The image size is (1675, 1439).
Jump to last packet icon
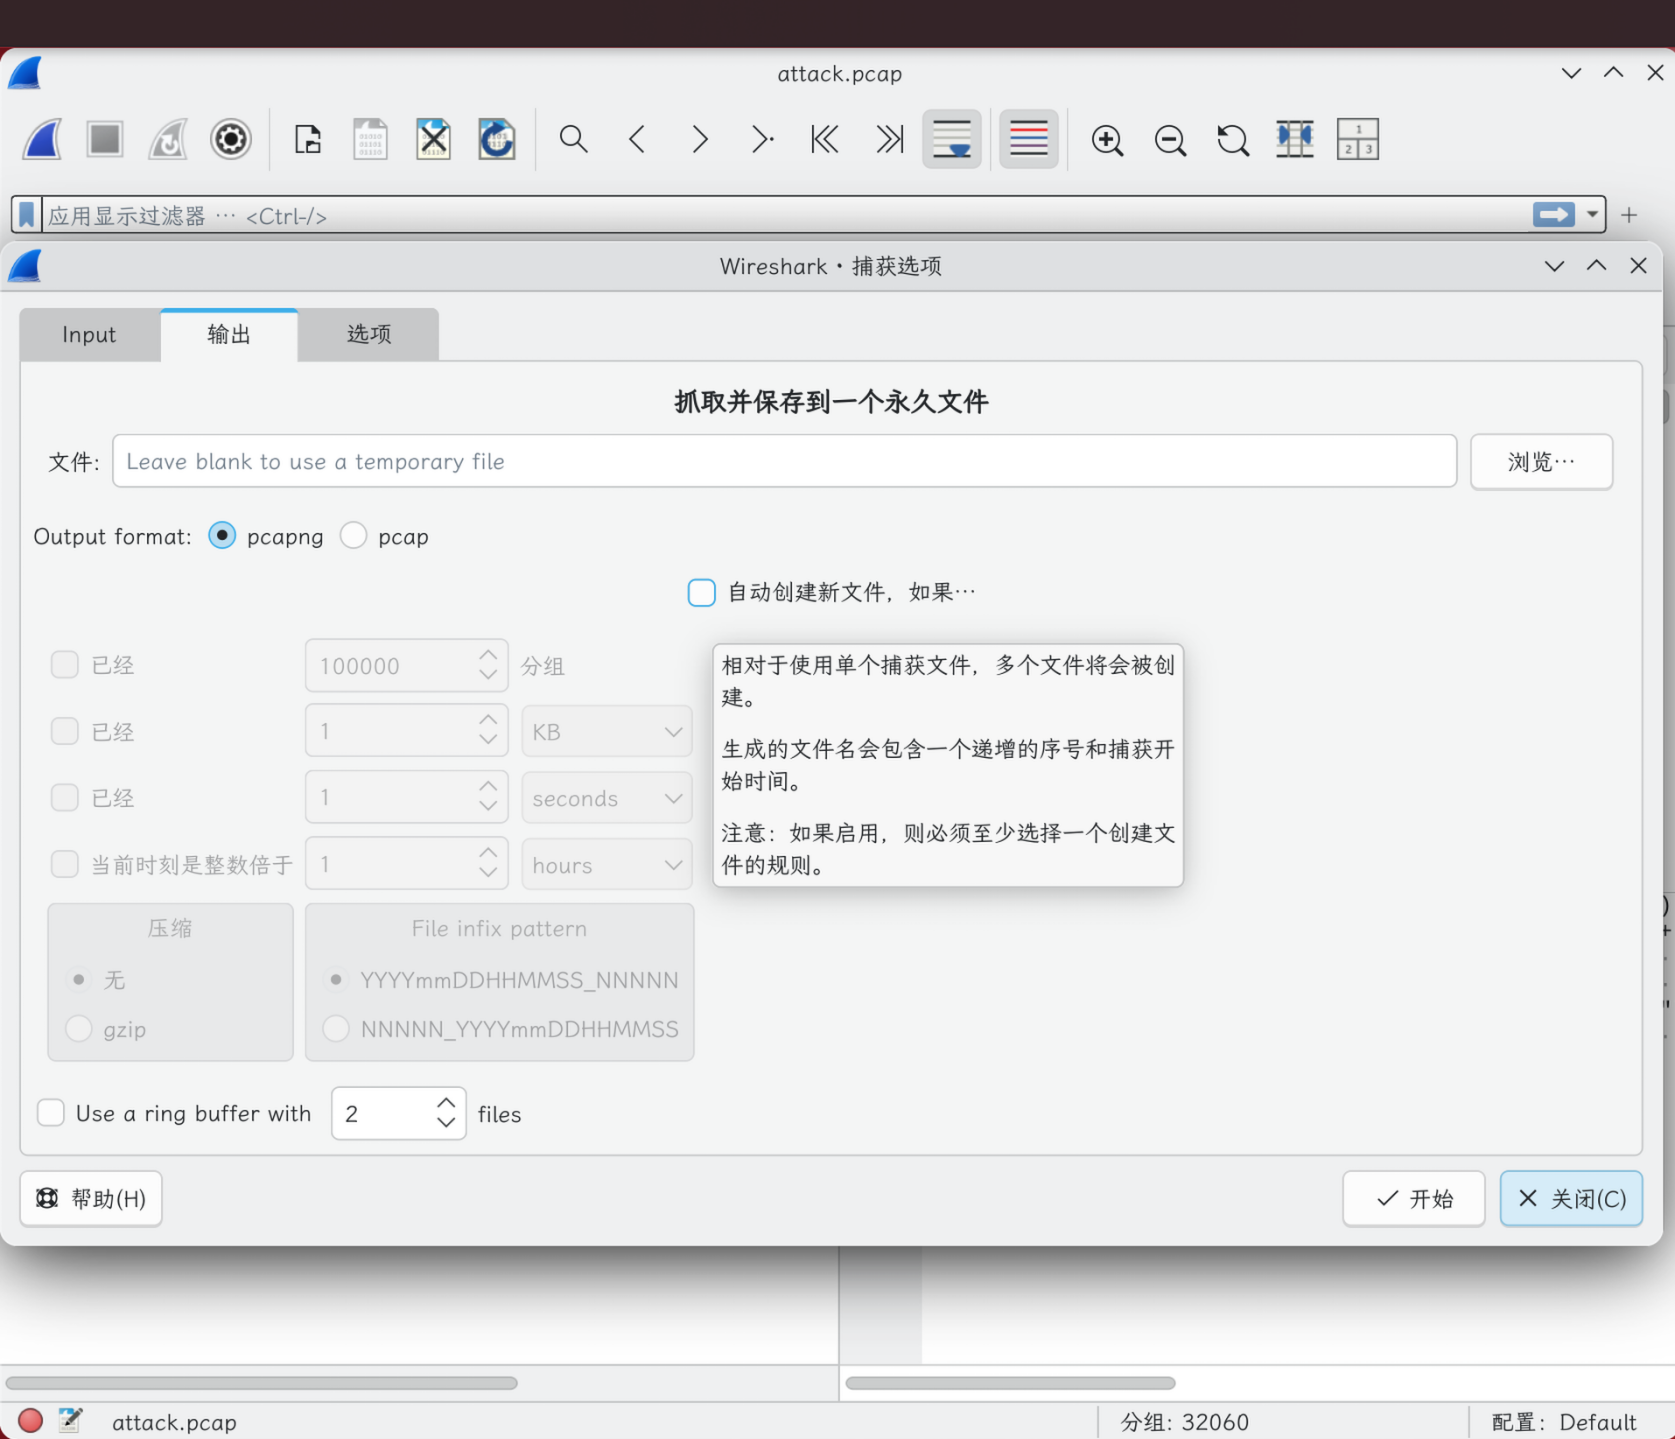tap(889, 139)
